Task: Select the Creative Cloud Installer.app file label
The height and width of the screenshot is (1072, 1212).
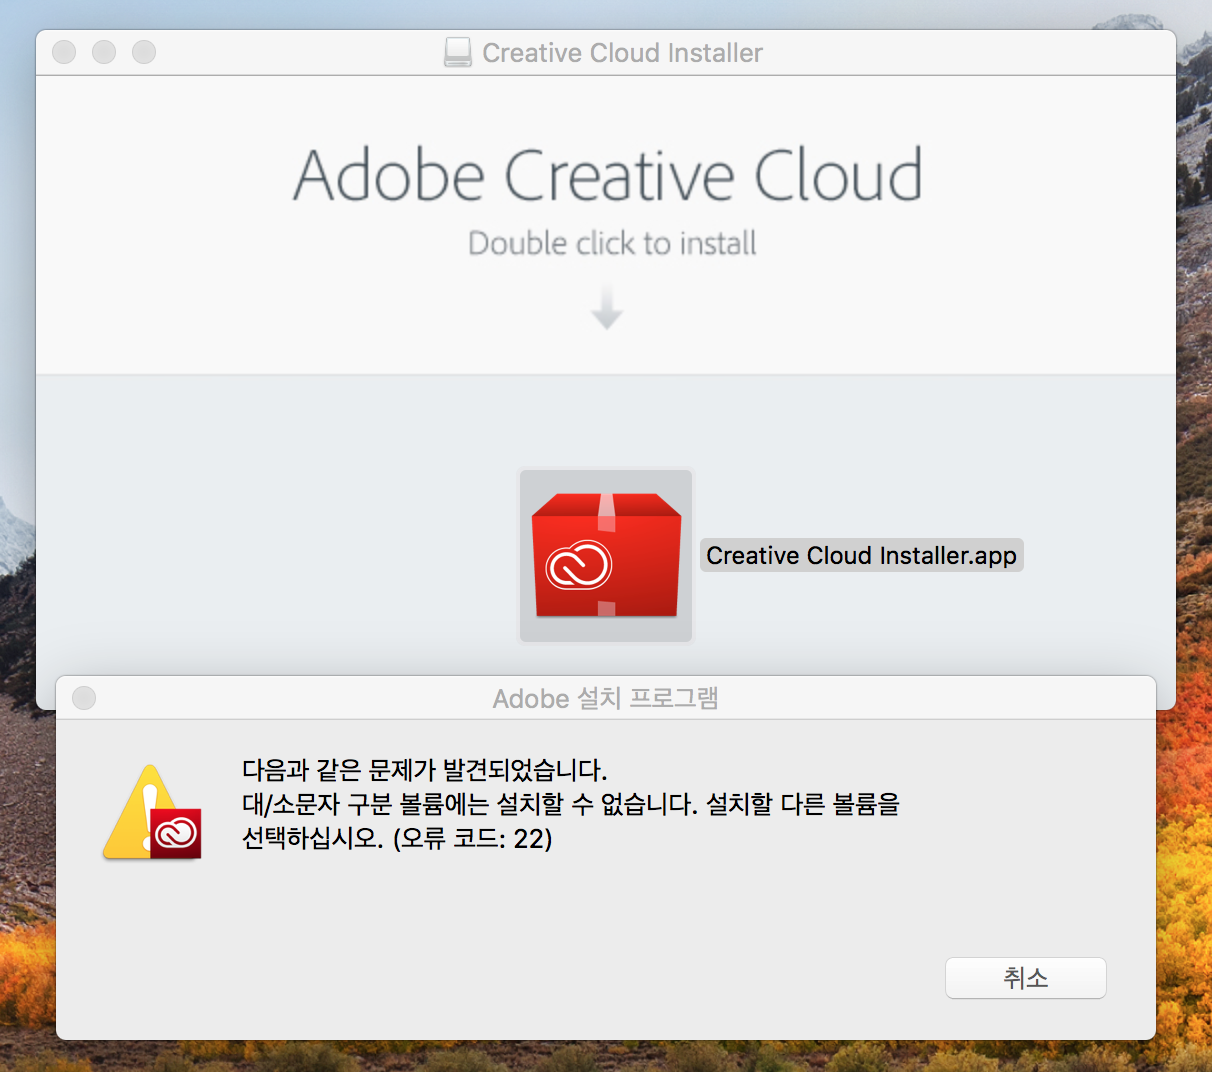Action: point(861,556)
